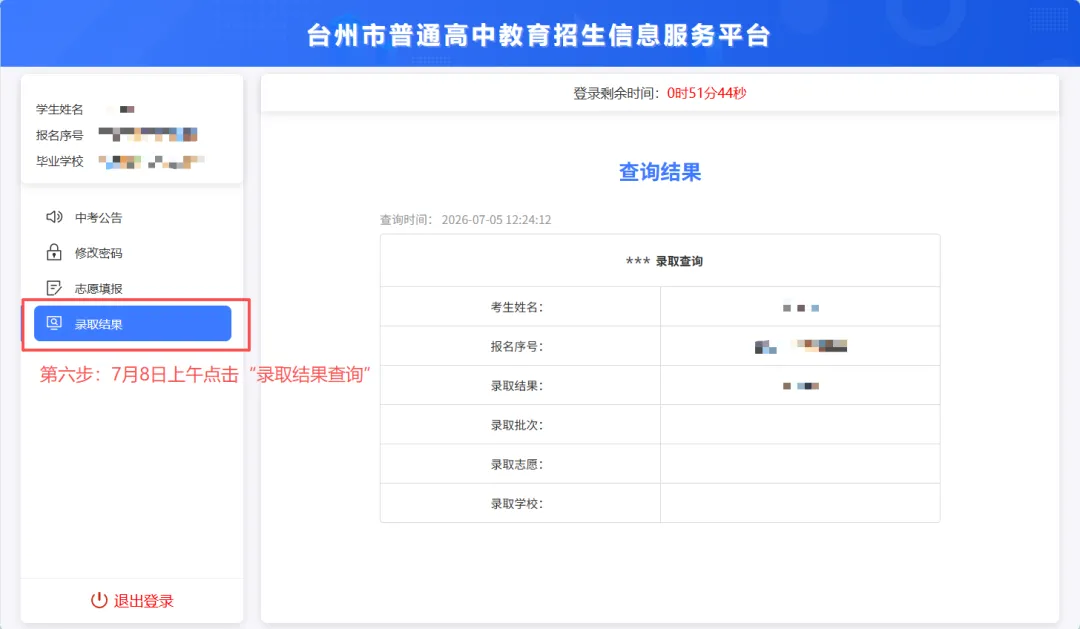Click the form icon beside 志愿填报
Viewport: 1080px width, 629px height.
tap(54, 288)
